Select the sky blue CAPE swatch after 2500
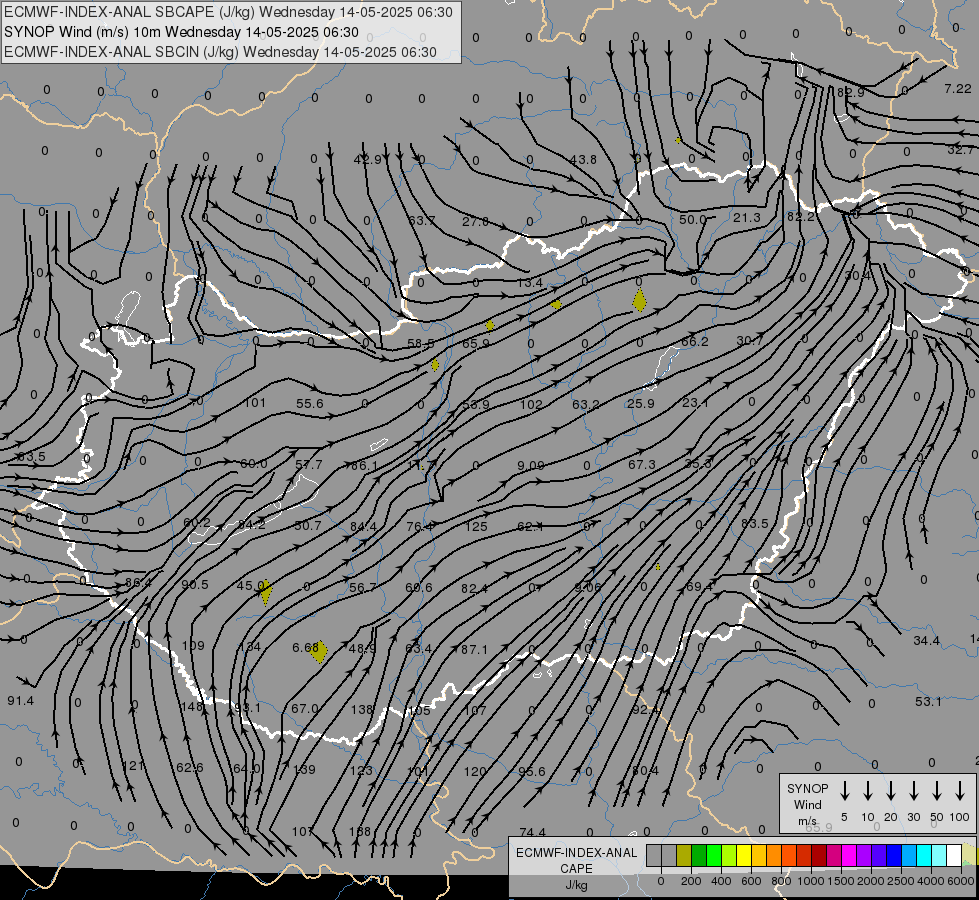The width and height of the screenshot is (979, 900). click(x=910, y=855)
